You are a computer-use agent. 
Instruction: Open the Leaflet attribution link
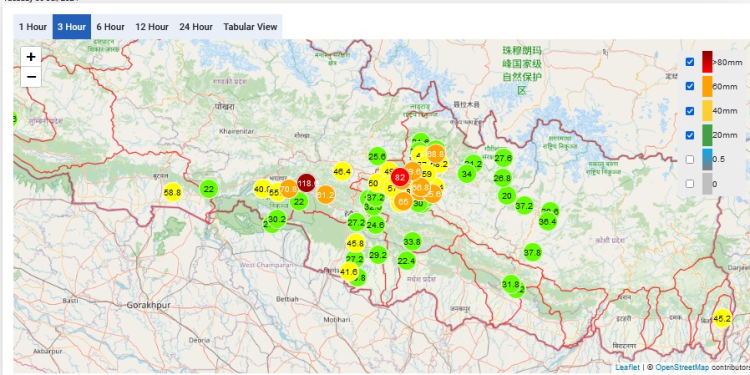click(x=627, y=367)
